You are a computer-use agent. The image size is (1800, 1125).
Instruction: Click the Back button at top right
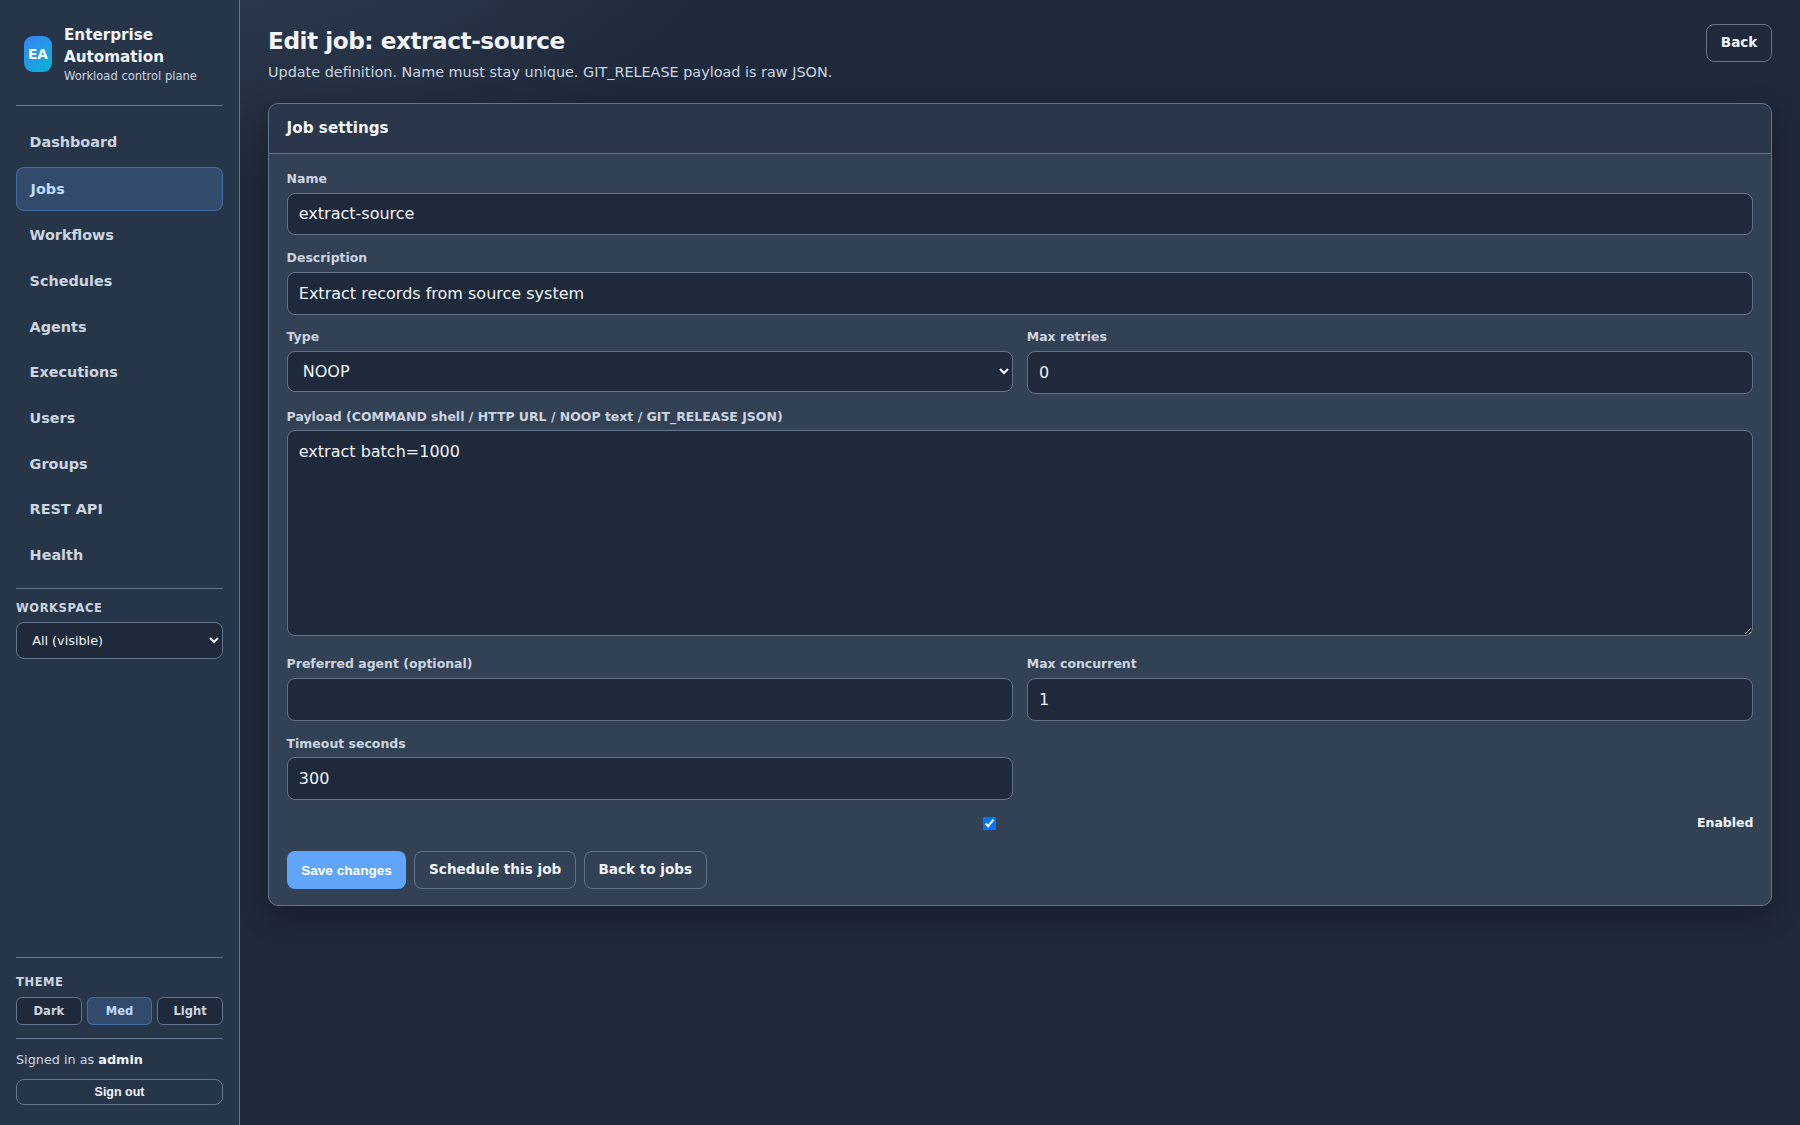click(1738, 43)
